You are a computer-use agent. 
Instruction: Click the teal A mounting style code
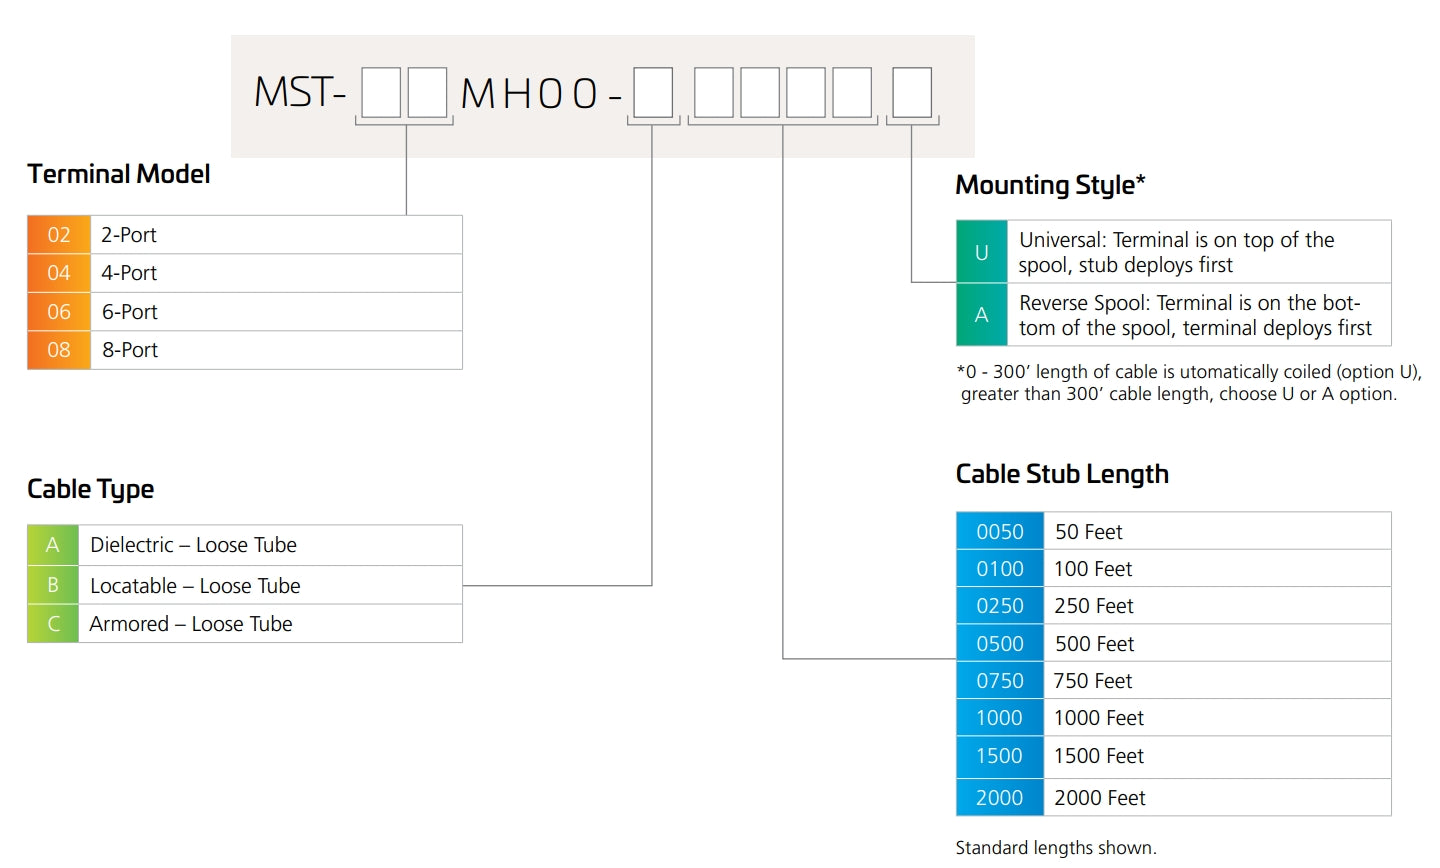coord(982,315)
